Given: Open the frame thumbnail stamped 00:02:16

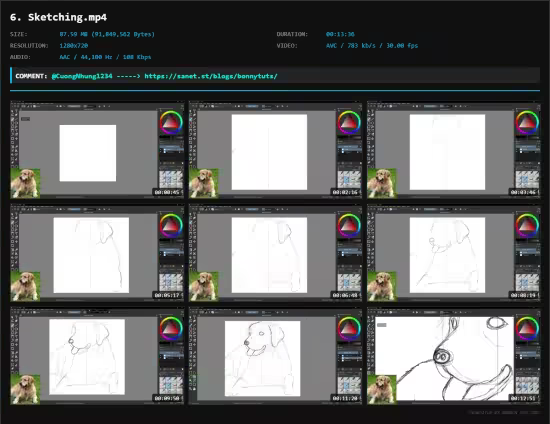Looking at the screenshot, I should [275, 150].
